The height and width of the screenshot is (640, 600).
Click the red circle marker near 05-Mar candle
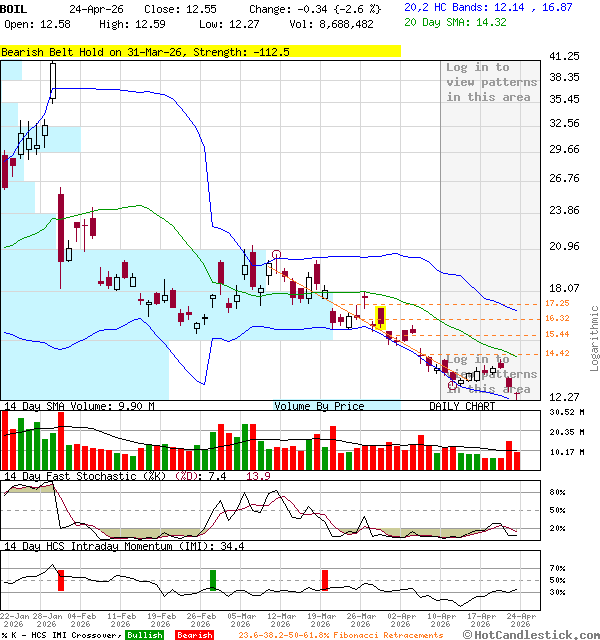(x=276, y=255)
